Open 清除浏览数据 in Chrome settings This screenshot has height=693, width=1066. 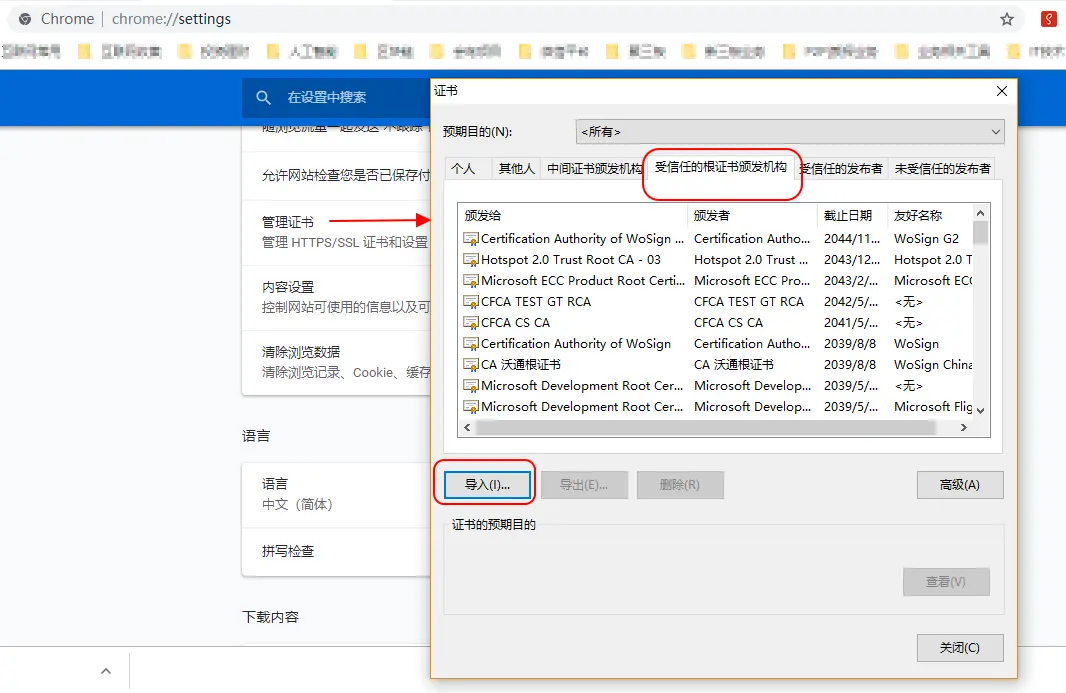click(x=337, y=362)
